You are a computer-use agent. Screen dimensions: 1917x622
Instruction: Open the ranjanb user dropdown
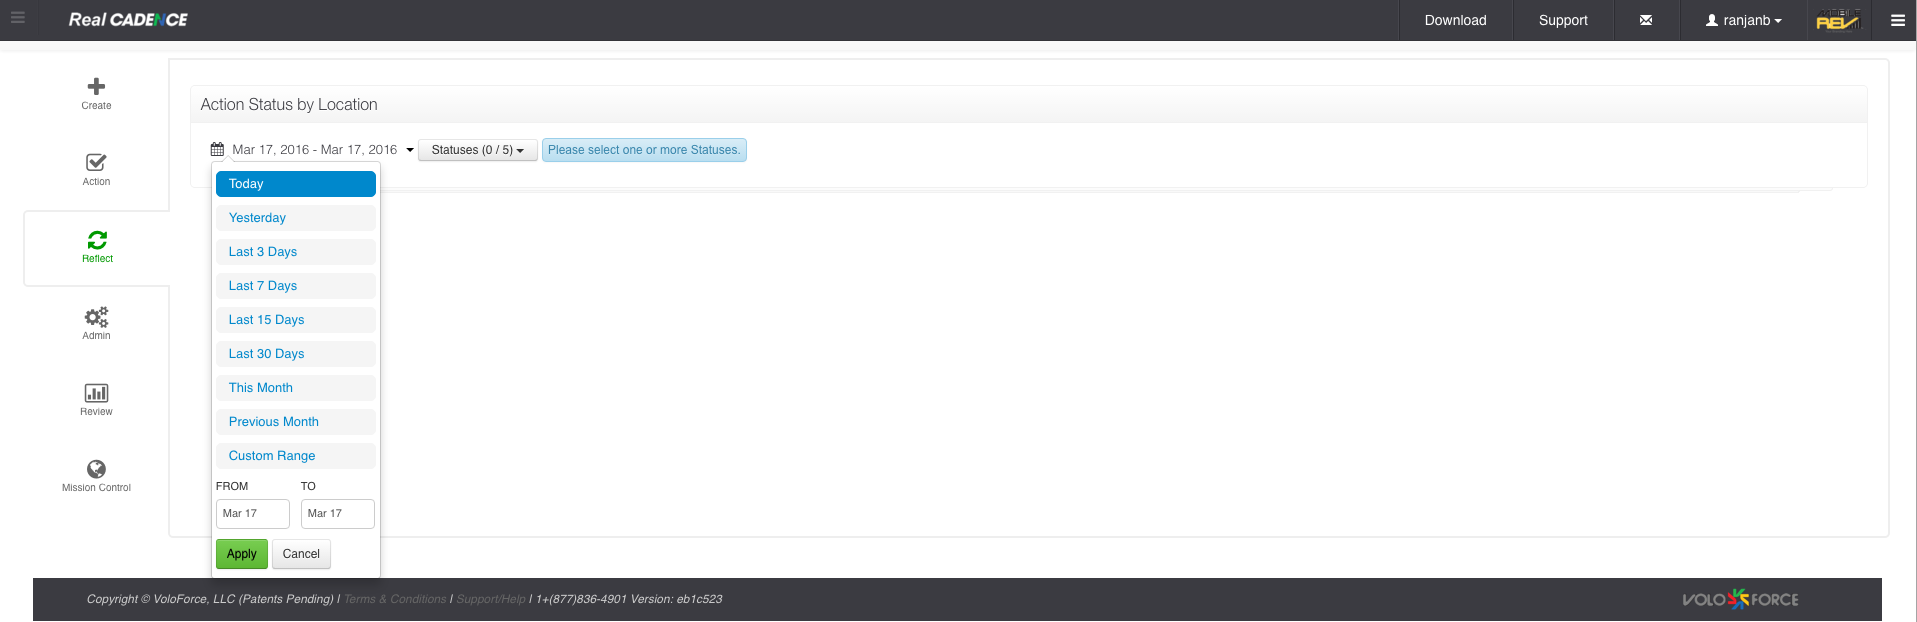coord(1743,20)
